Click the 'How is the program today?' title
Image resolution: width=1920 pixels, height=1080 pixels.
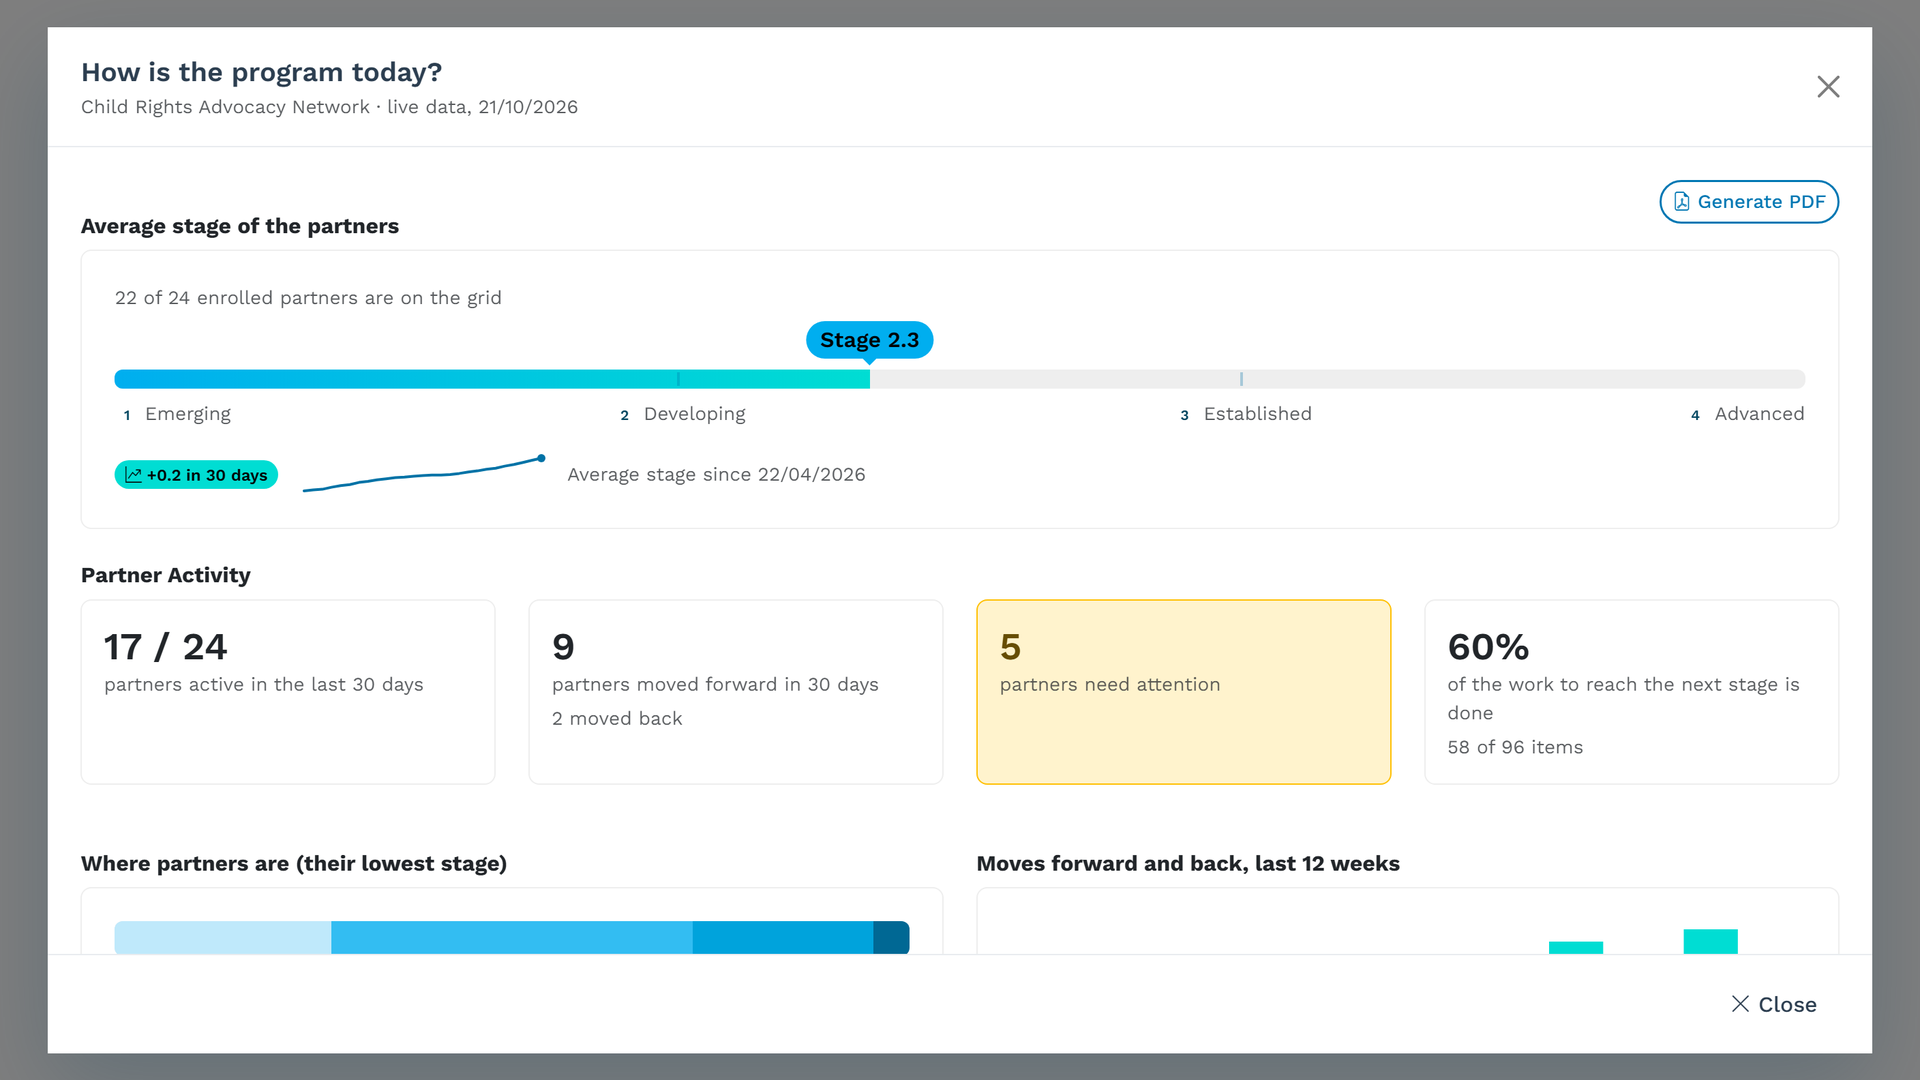(x=261, y=72)
